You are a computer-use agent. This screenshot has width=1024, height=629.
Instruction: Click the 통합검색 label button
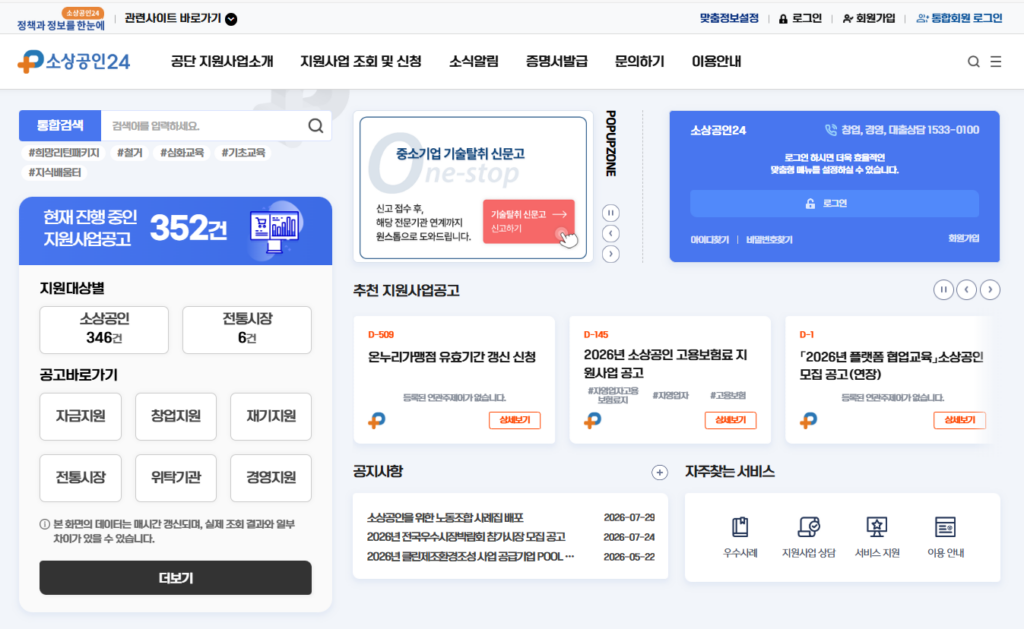(x=60, y=125)
